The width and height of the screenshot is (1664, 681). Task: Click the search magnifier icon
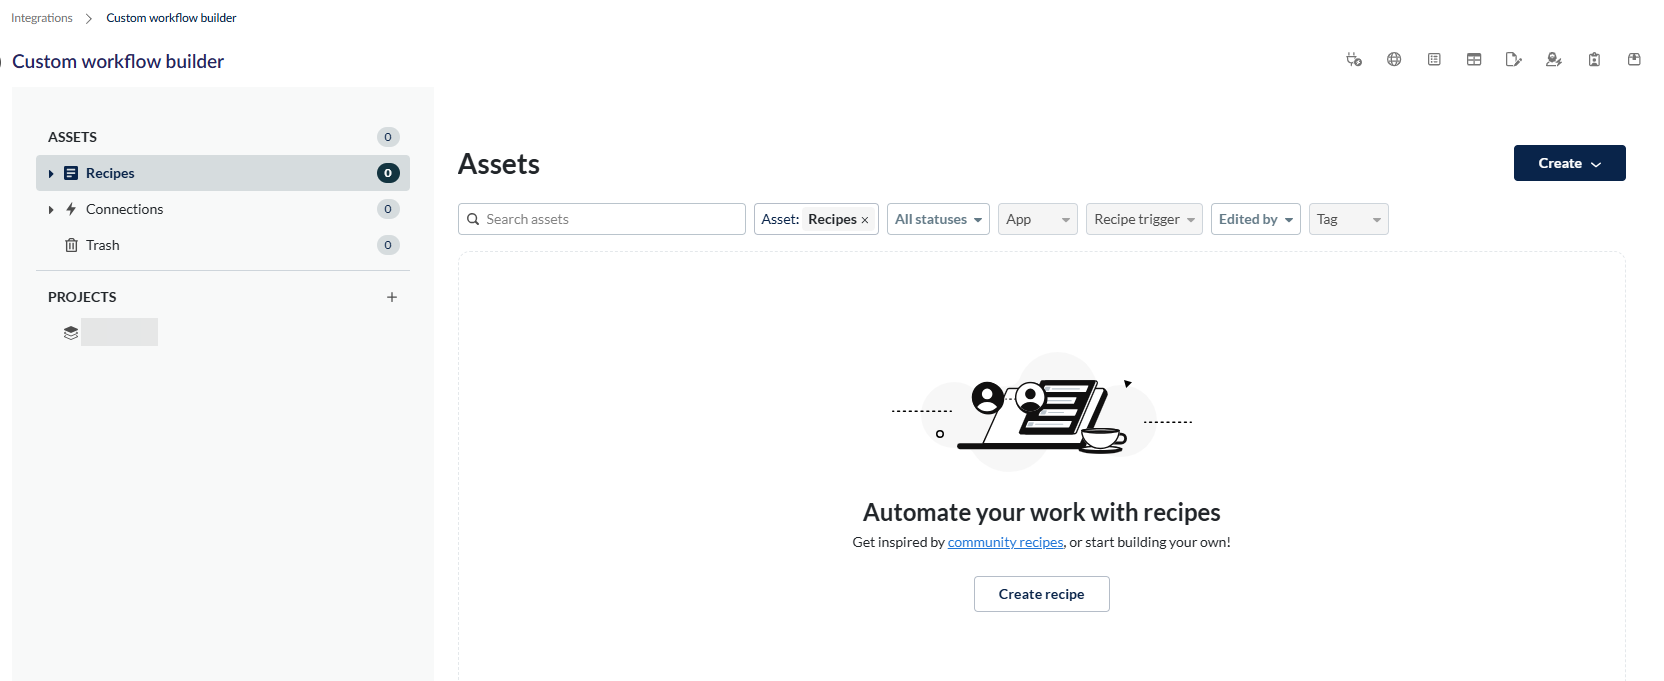point(473,219)
